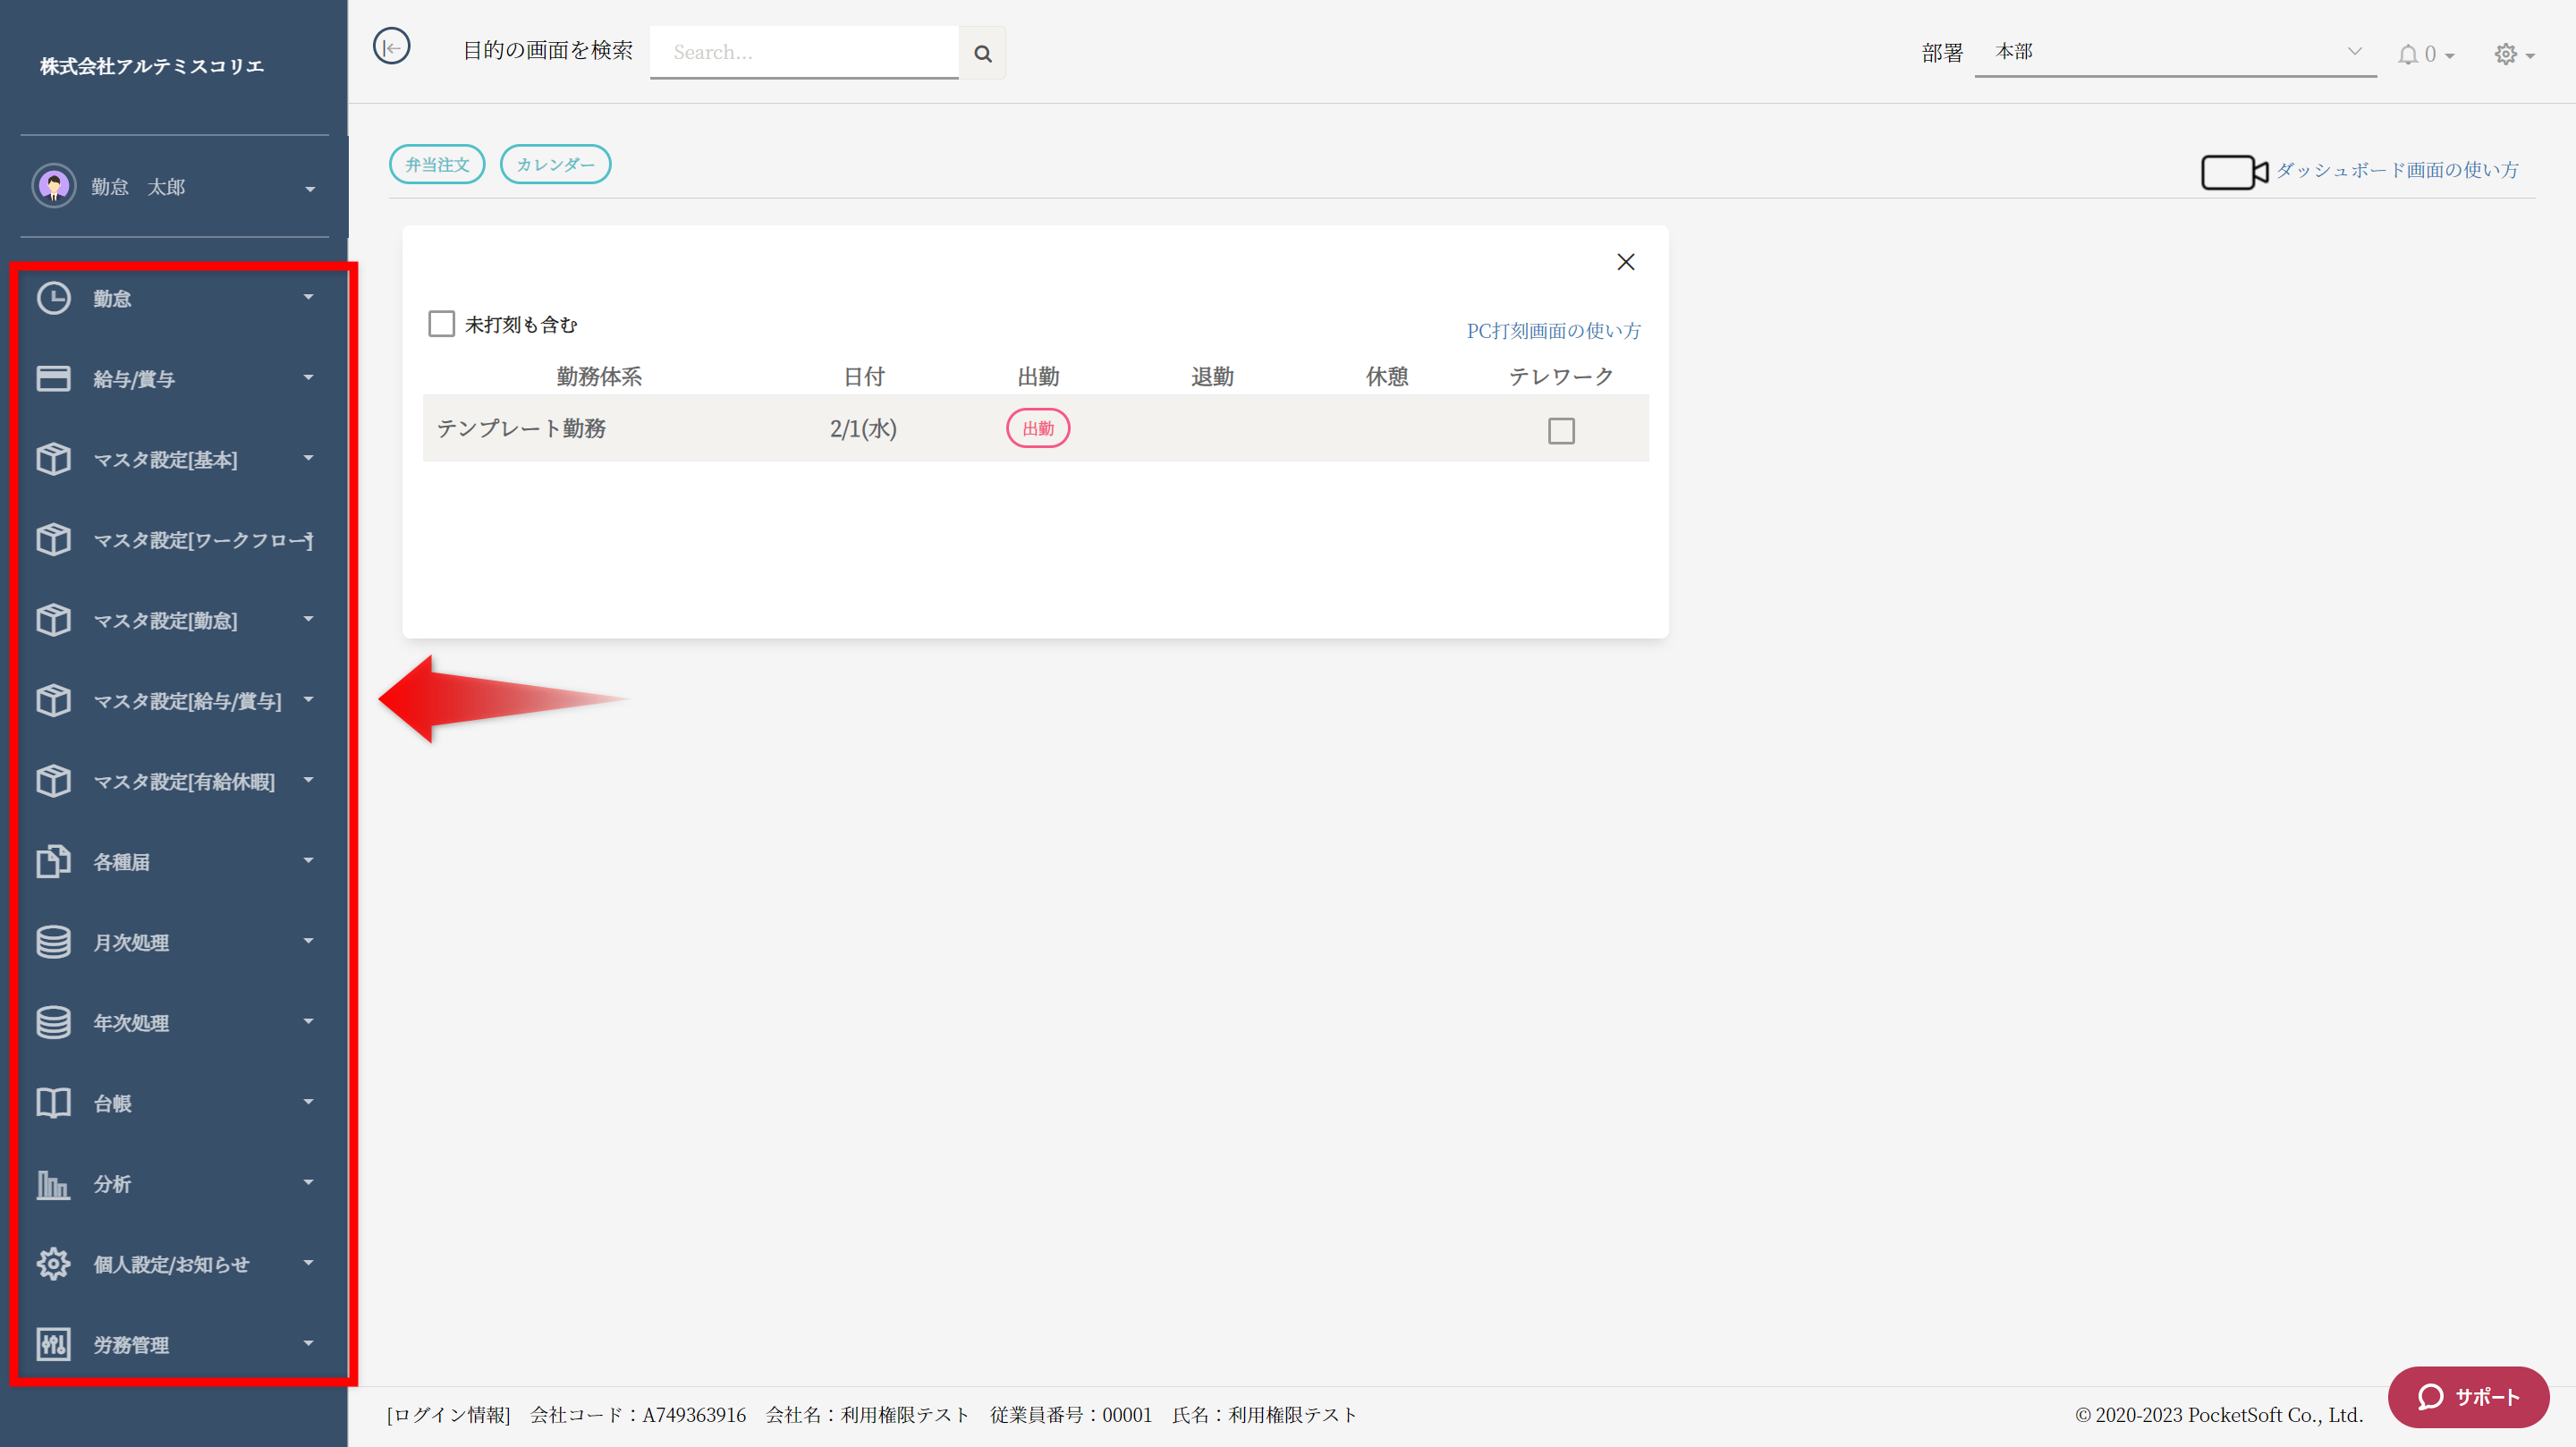The width and height of the screenshot is (2576, 1447).
Task: Expand the 台帳 menu arrow
Action: [308, 1102]
